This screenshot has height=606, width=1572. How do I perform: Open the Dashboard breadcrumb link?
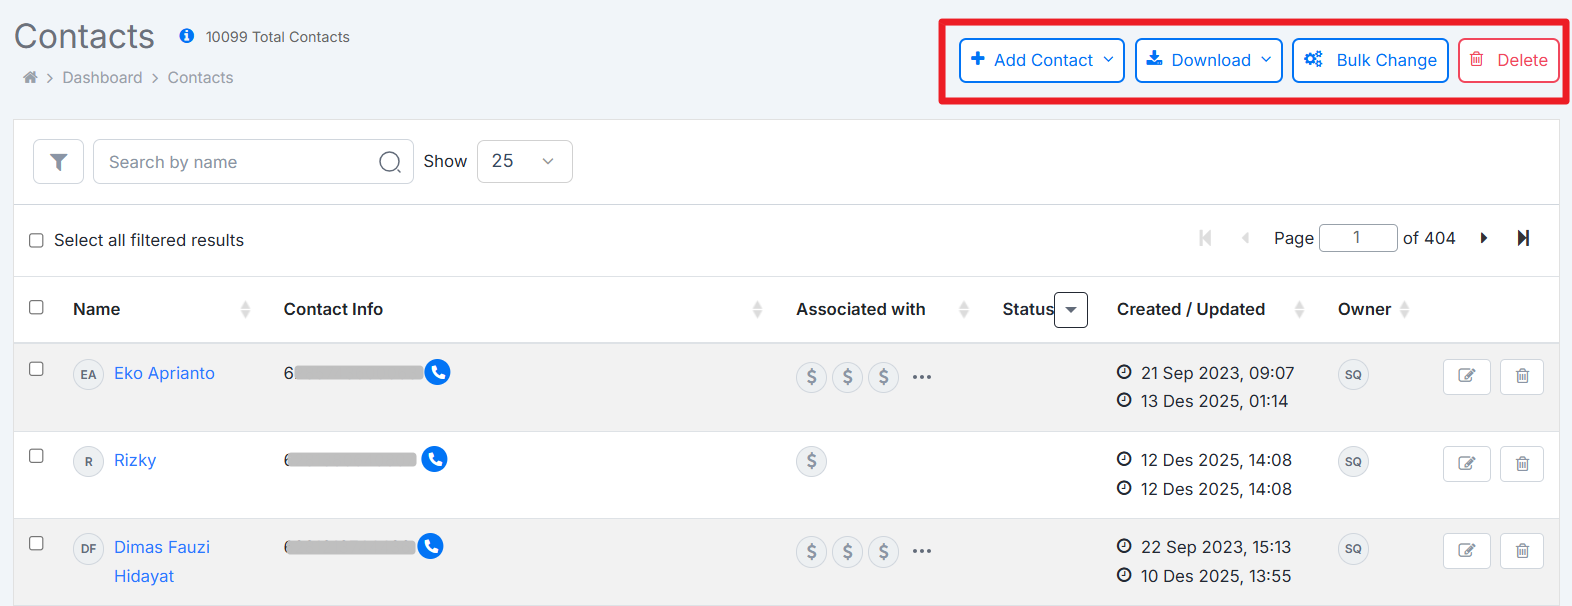tap(102, 78)
